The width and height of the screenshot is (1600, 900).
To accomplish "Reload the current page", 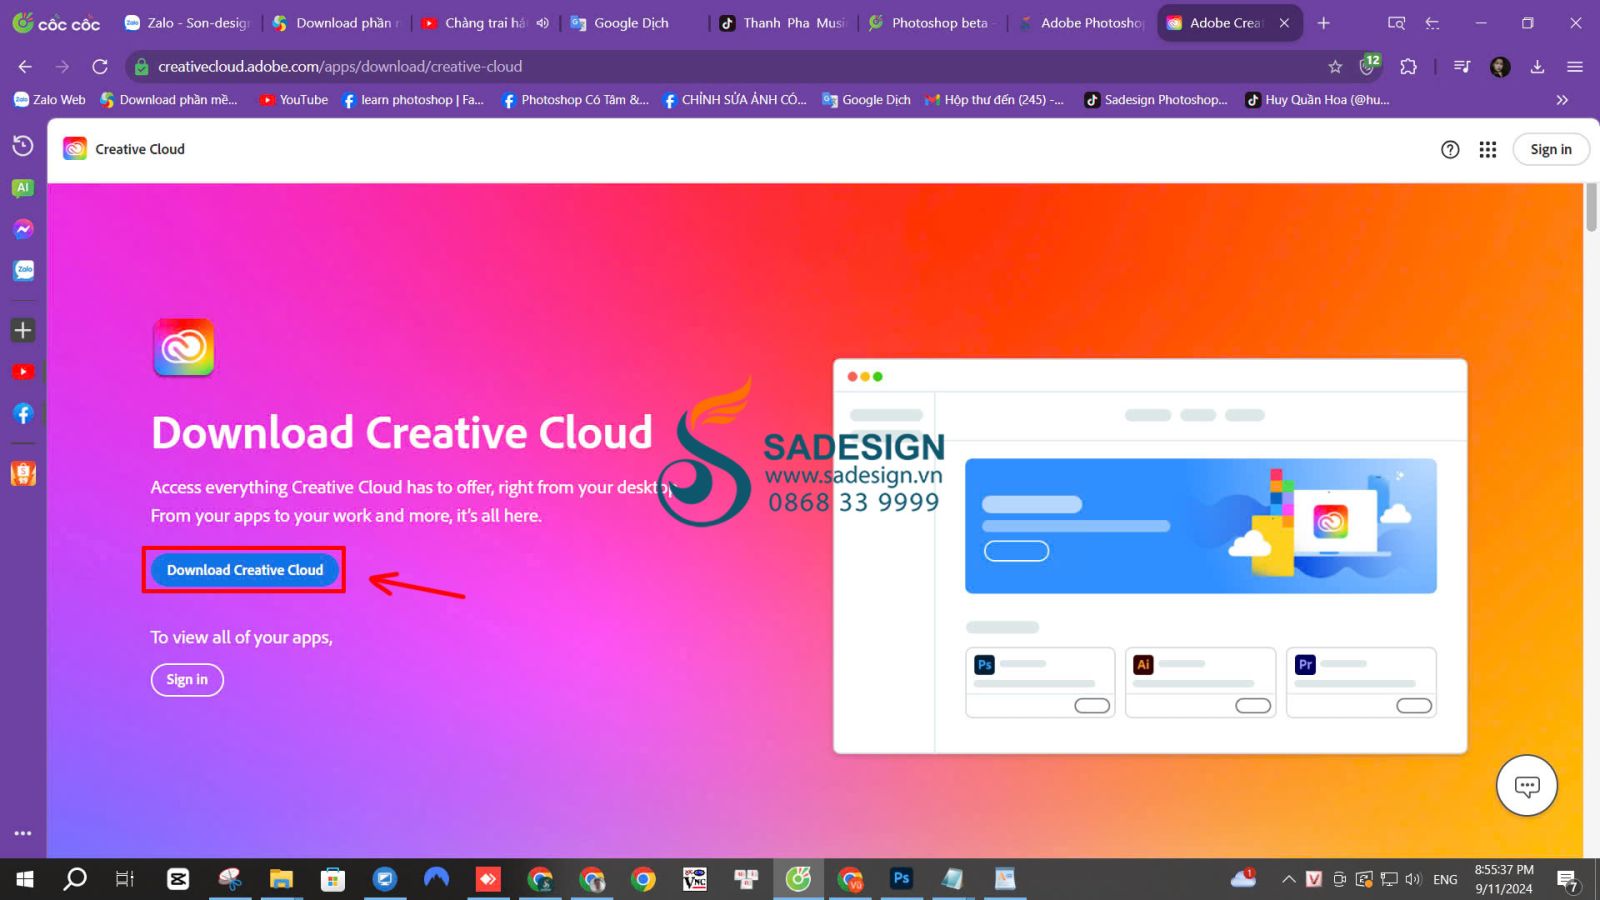I will point(100,66).
